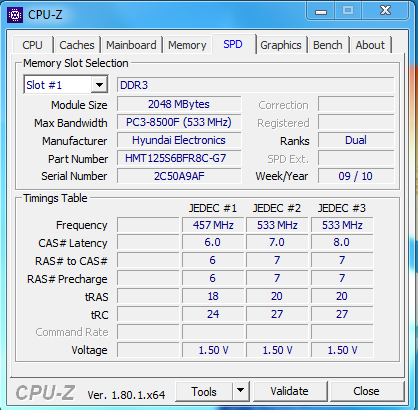The width and height of the screenshot is (418, 410).
Task: Click the JEDEC #2 column header
Action: tap(277, 208)
